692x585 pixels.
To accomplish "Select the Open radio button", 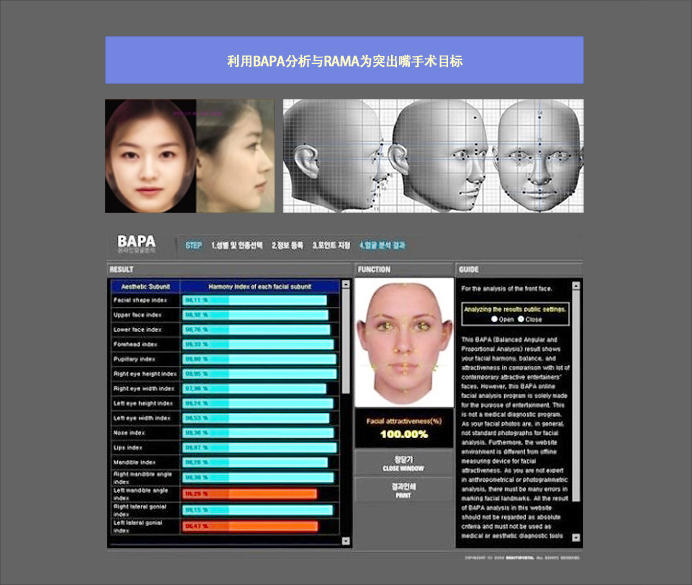I will 494,319.
